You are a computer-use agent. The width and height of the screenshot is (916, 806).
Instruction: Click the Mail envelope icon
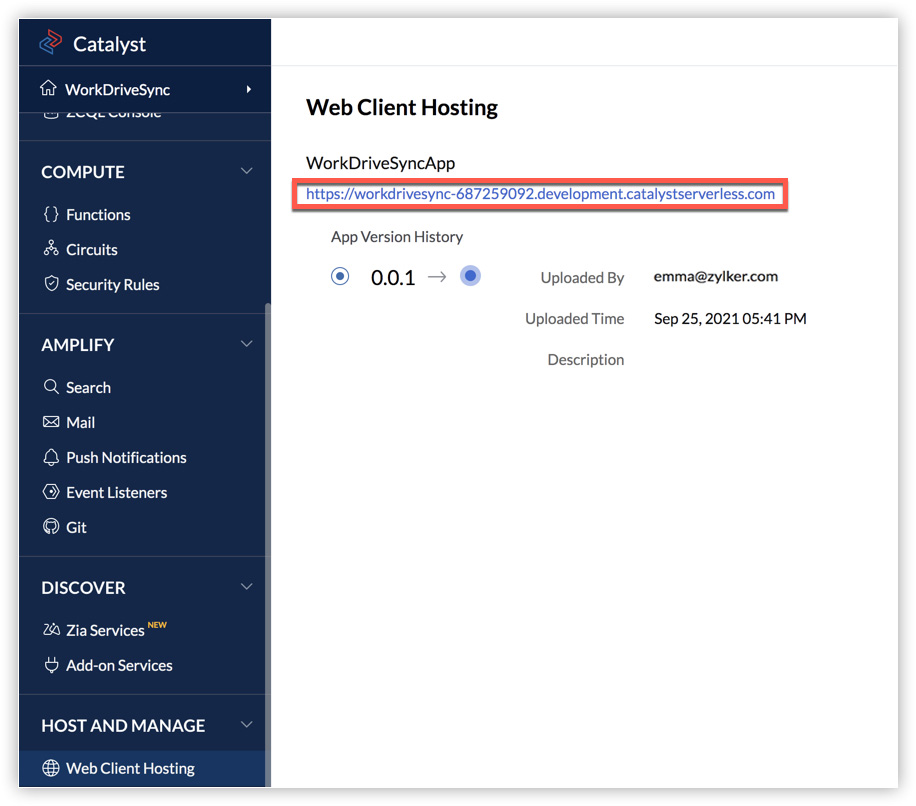(x=51, y=422)
